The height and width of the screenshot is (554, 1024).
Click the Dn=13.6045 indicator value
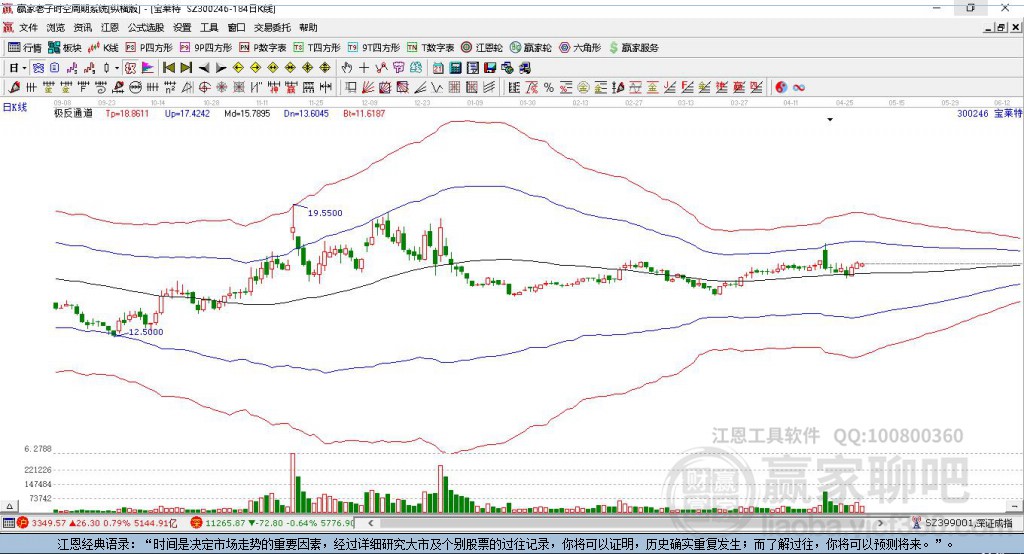click(x=306, y=113)
